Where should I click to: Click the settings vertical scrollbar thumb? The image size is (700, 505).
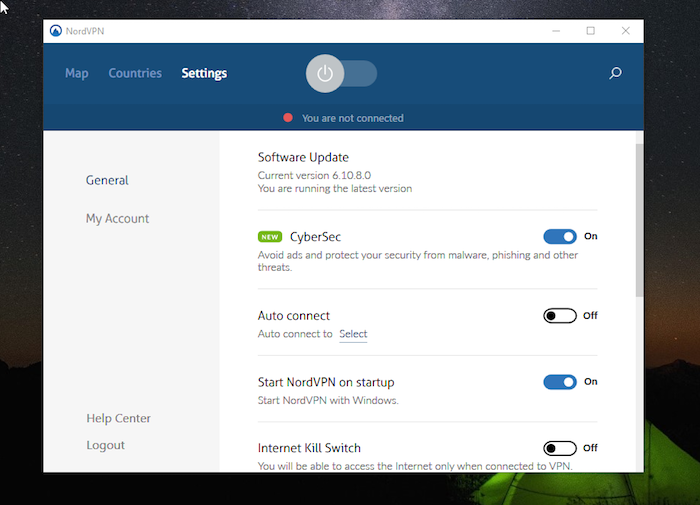[639, 220]
